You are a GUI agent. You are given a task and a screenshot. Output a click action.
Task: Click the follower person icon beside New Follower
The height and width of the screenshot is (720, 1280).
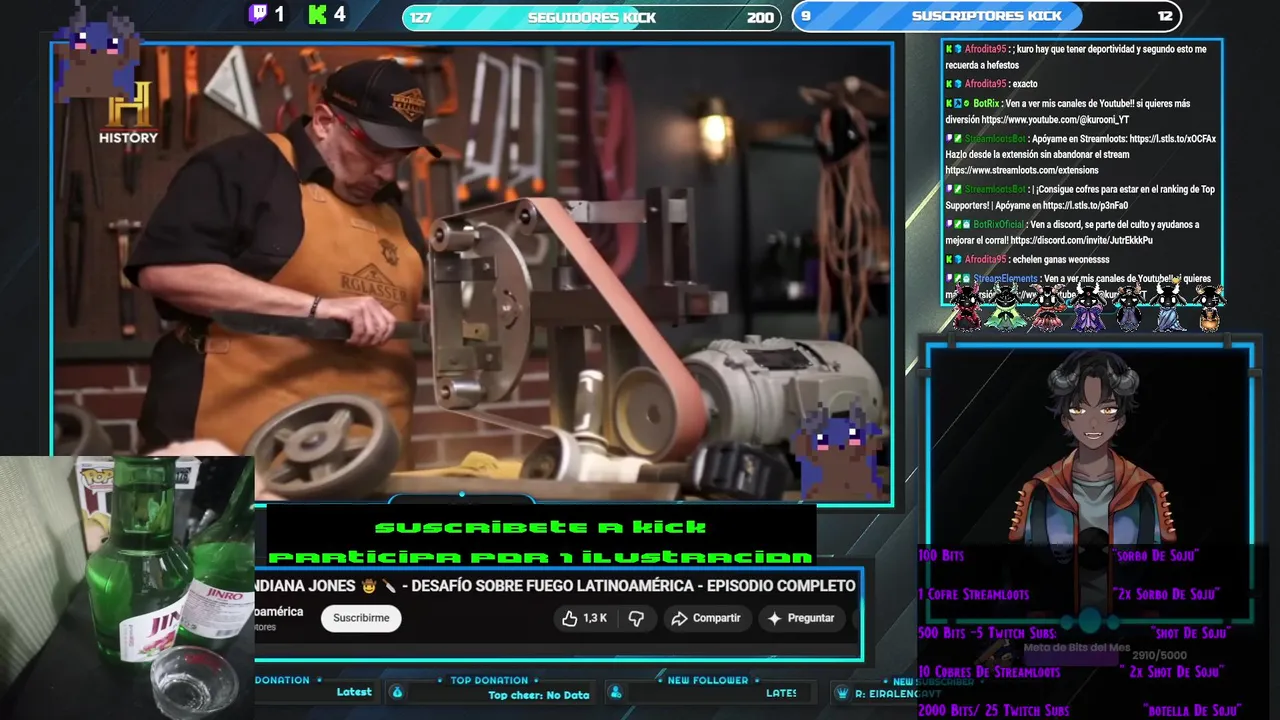coord(616,692)
